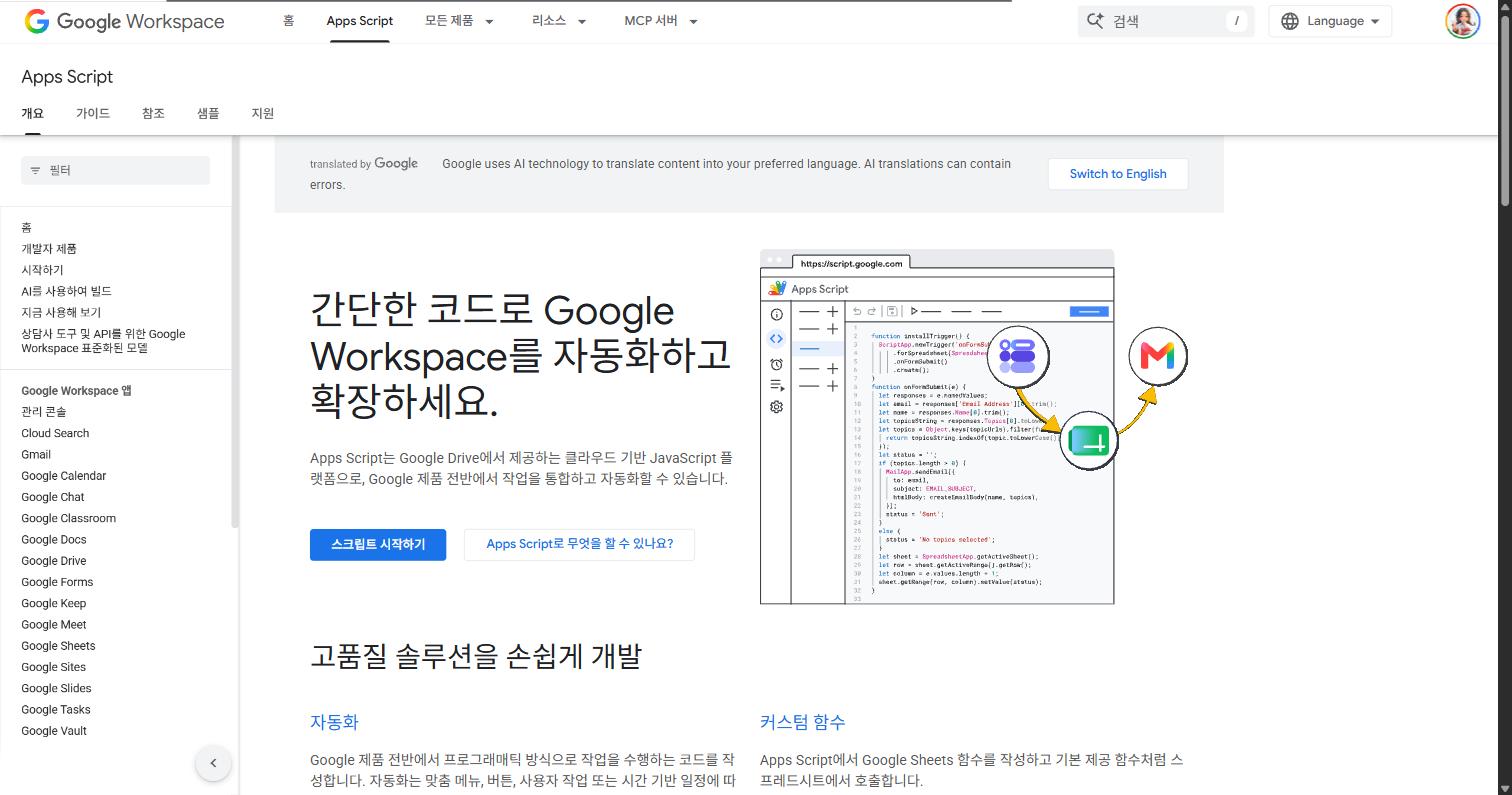The height and width of the screenshot is (795, 1512).
Task: Click the sidebar vertical scrollbar
Action: click(235, 330)
